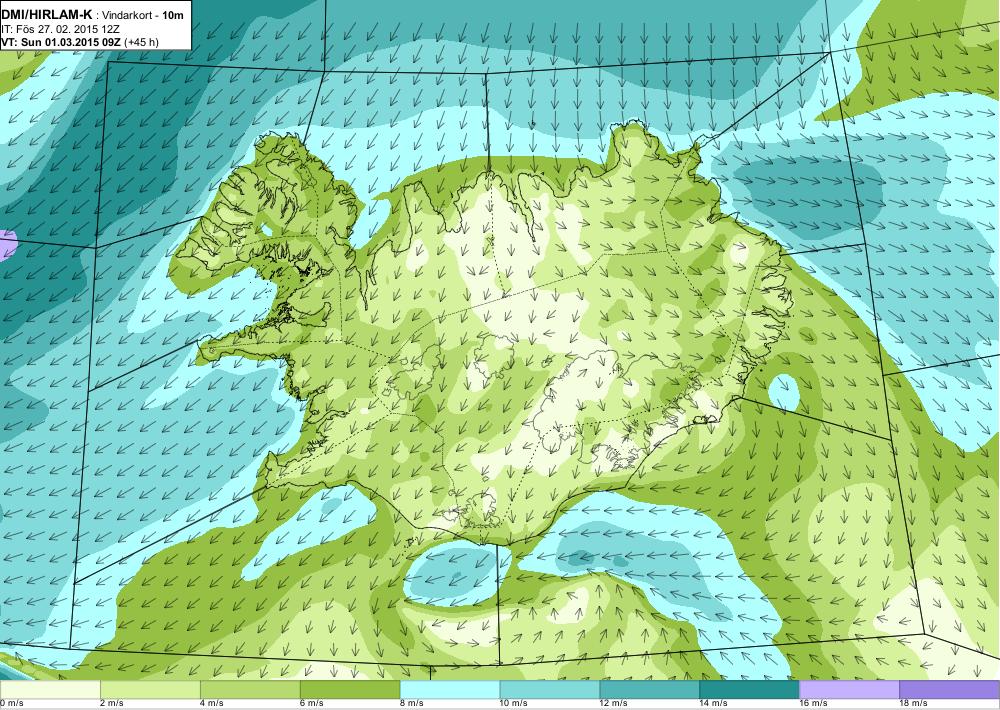The width and height of the screenshot is (1000, 710).
Task: Click the "2 m/s" legend label
Action: 112,703
